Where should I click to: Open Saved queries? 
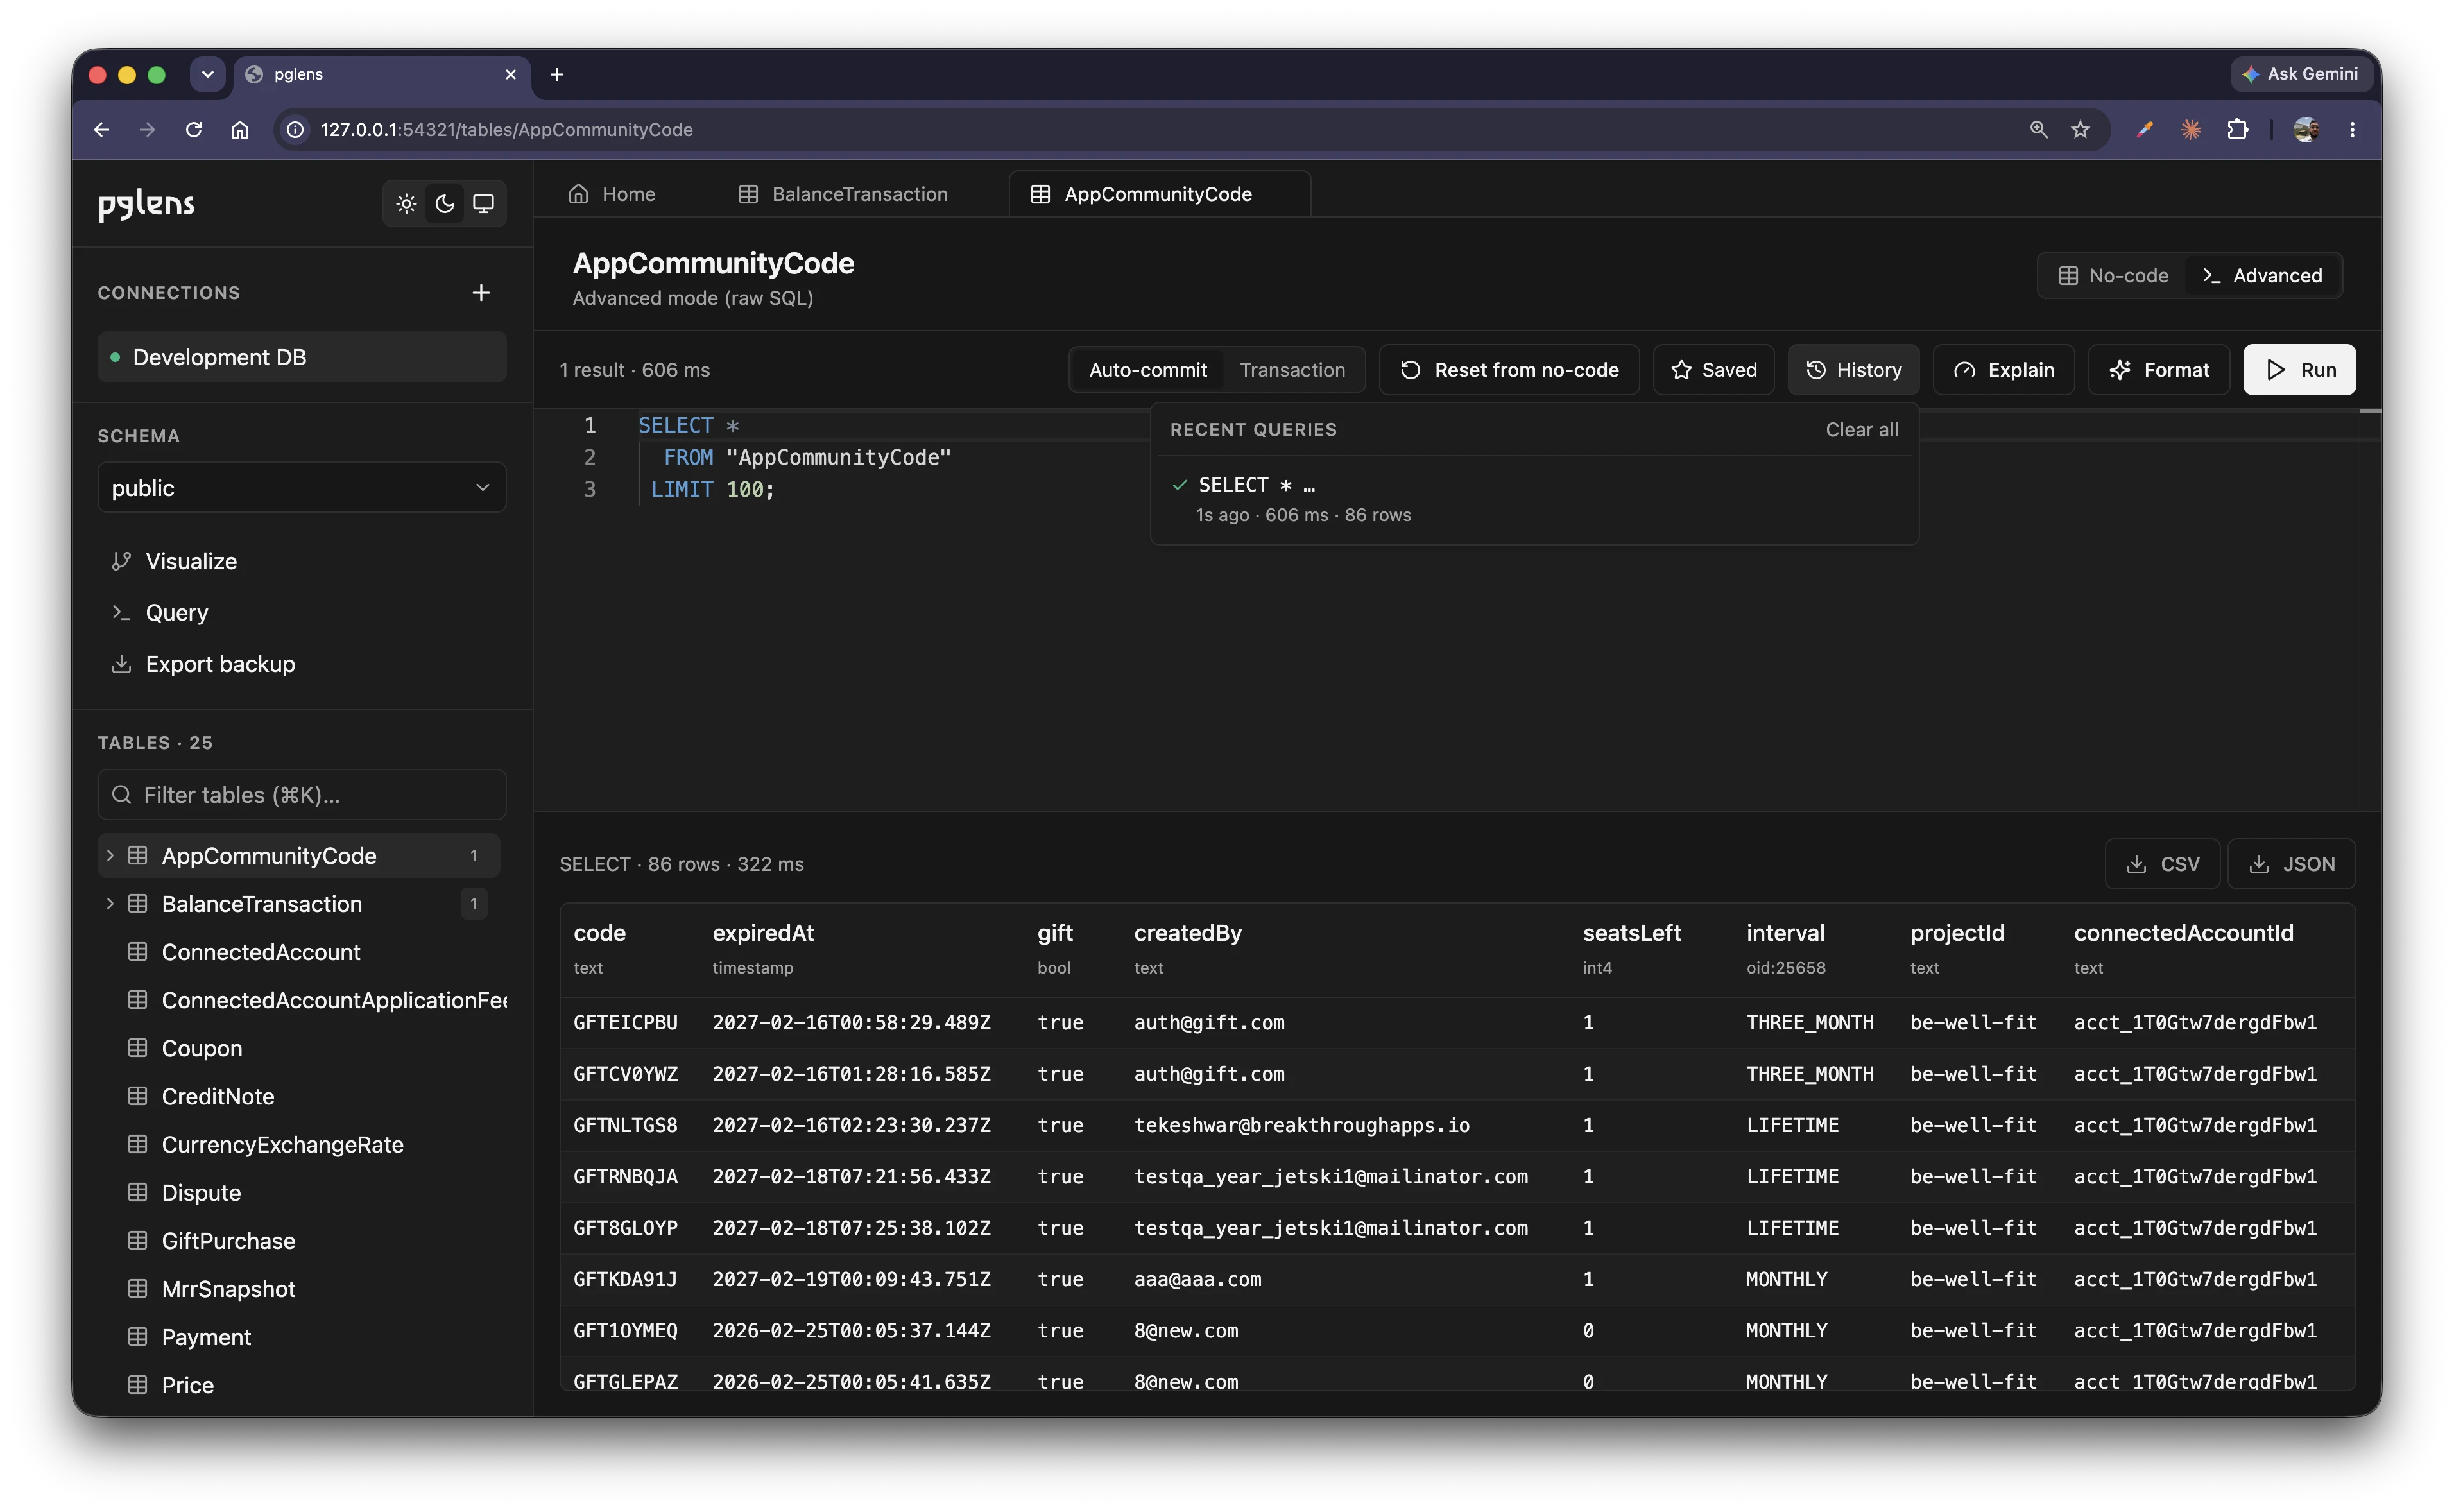[x=1714, y=370]
